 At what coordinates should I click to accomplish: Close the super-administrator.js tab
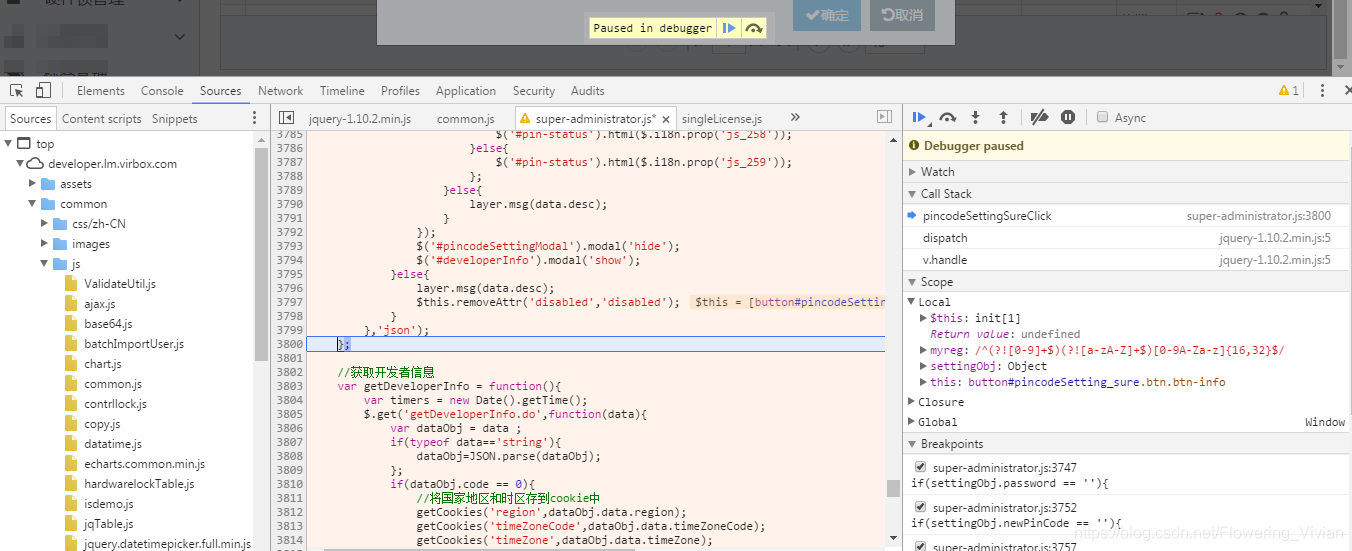pos(666,119)
